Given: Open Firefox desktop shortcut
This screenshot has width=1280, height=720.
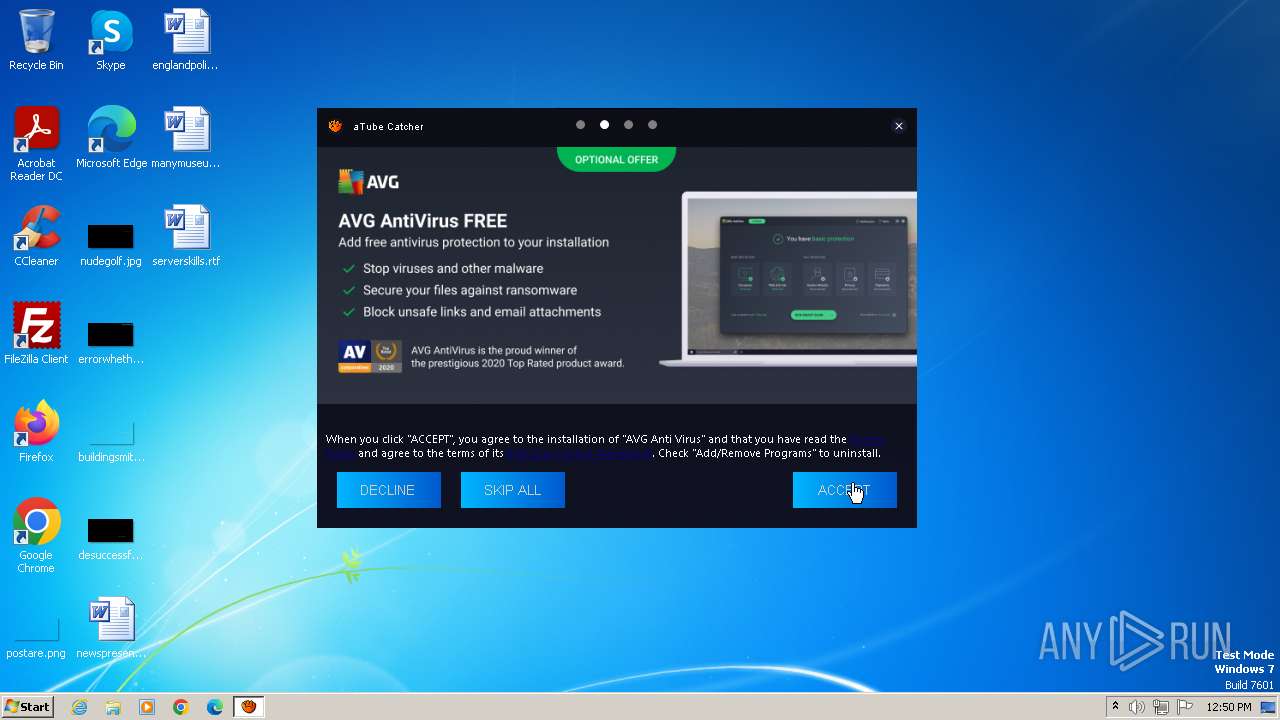Looking at the screenshot, I should (x=36, y=432).
